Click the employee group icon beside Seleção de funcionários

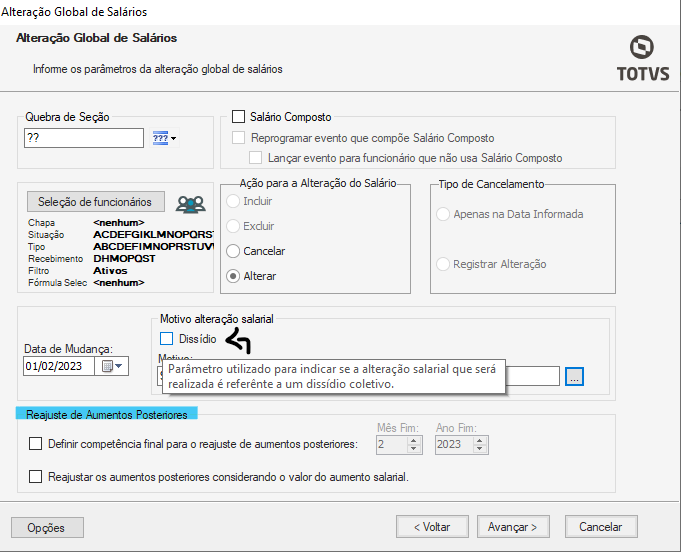coord(190,203)
